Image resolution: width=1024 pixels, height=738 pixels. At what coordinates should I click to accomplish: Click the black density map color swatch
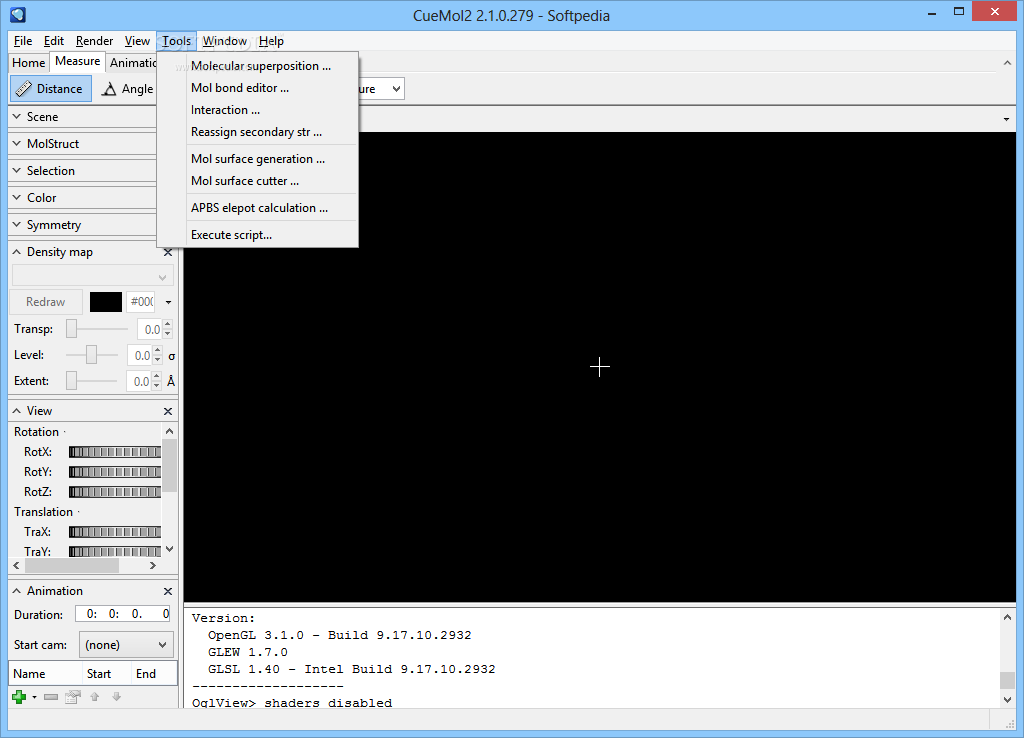106,302
